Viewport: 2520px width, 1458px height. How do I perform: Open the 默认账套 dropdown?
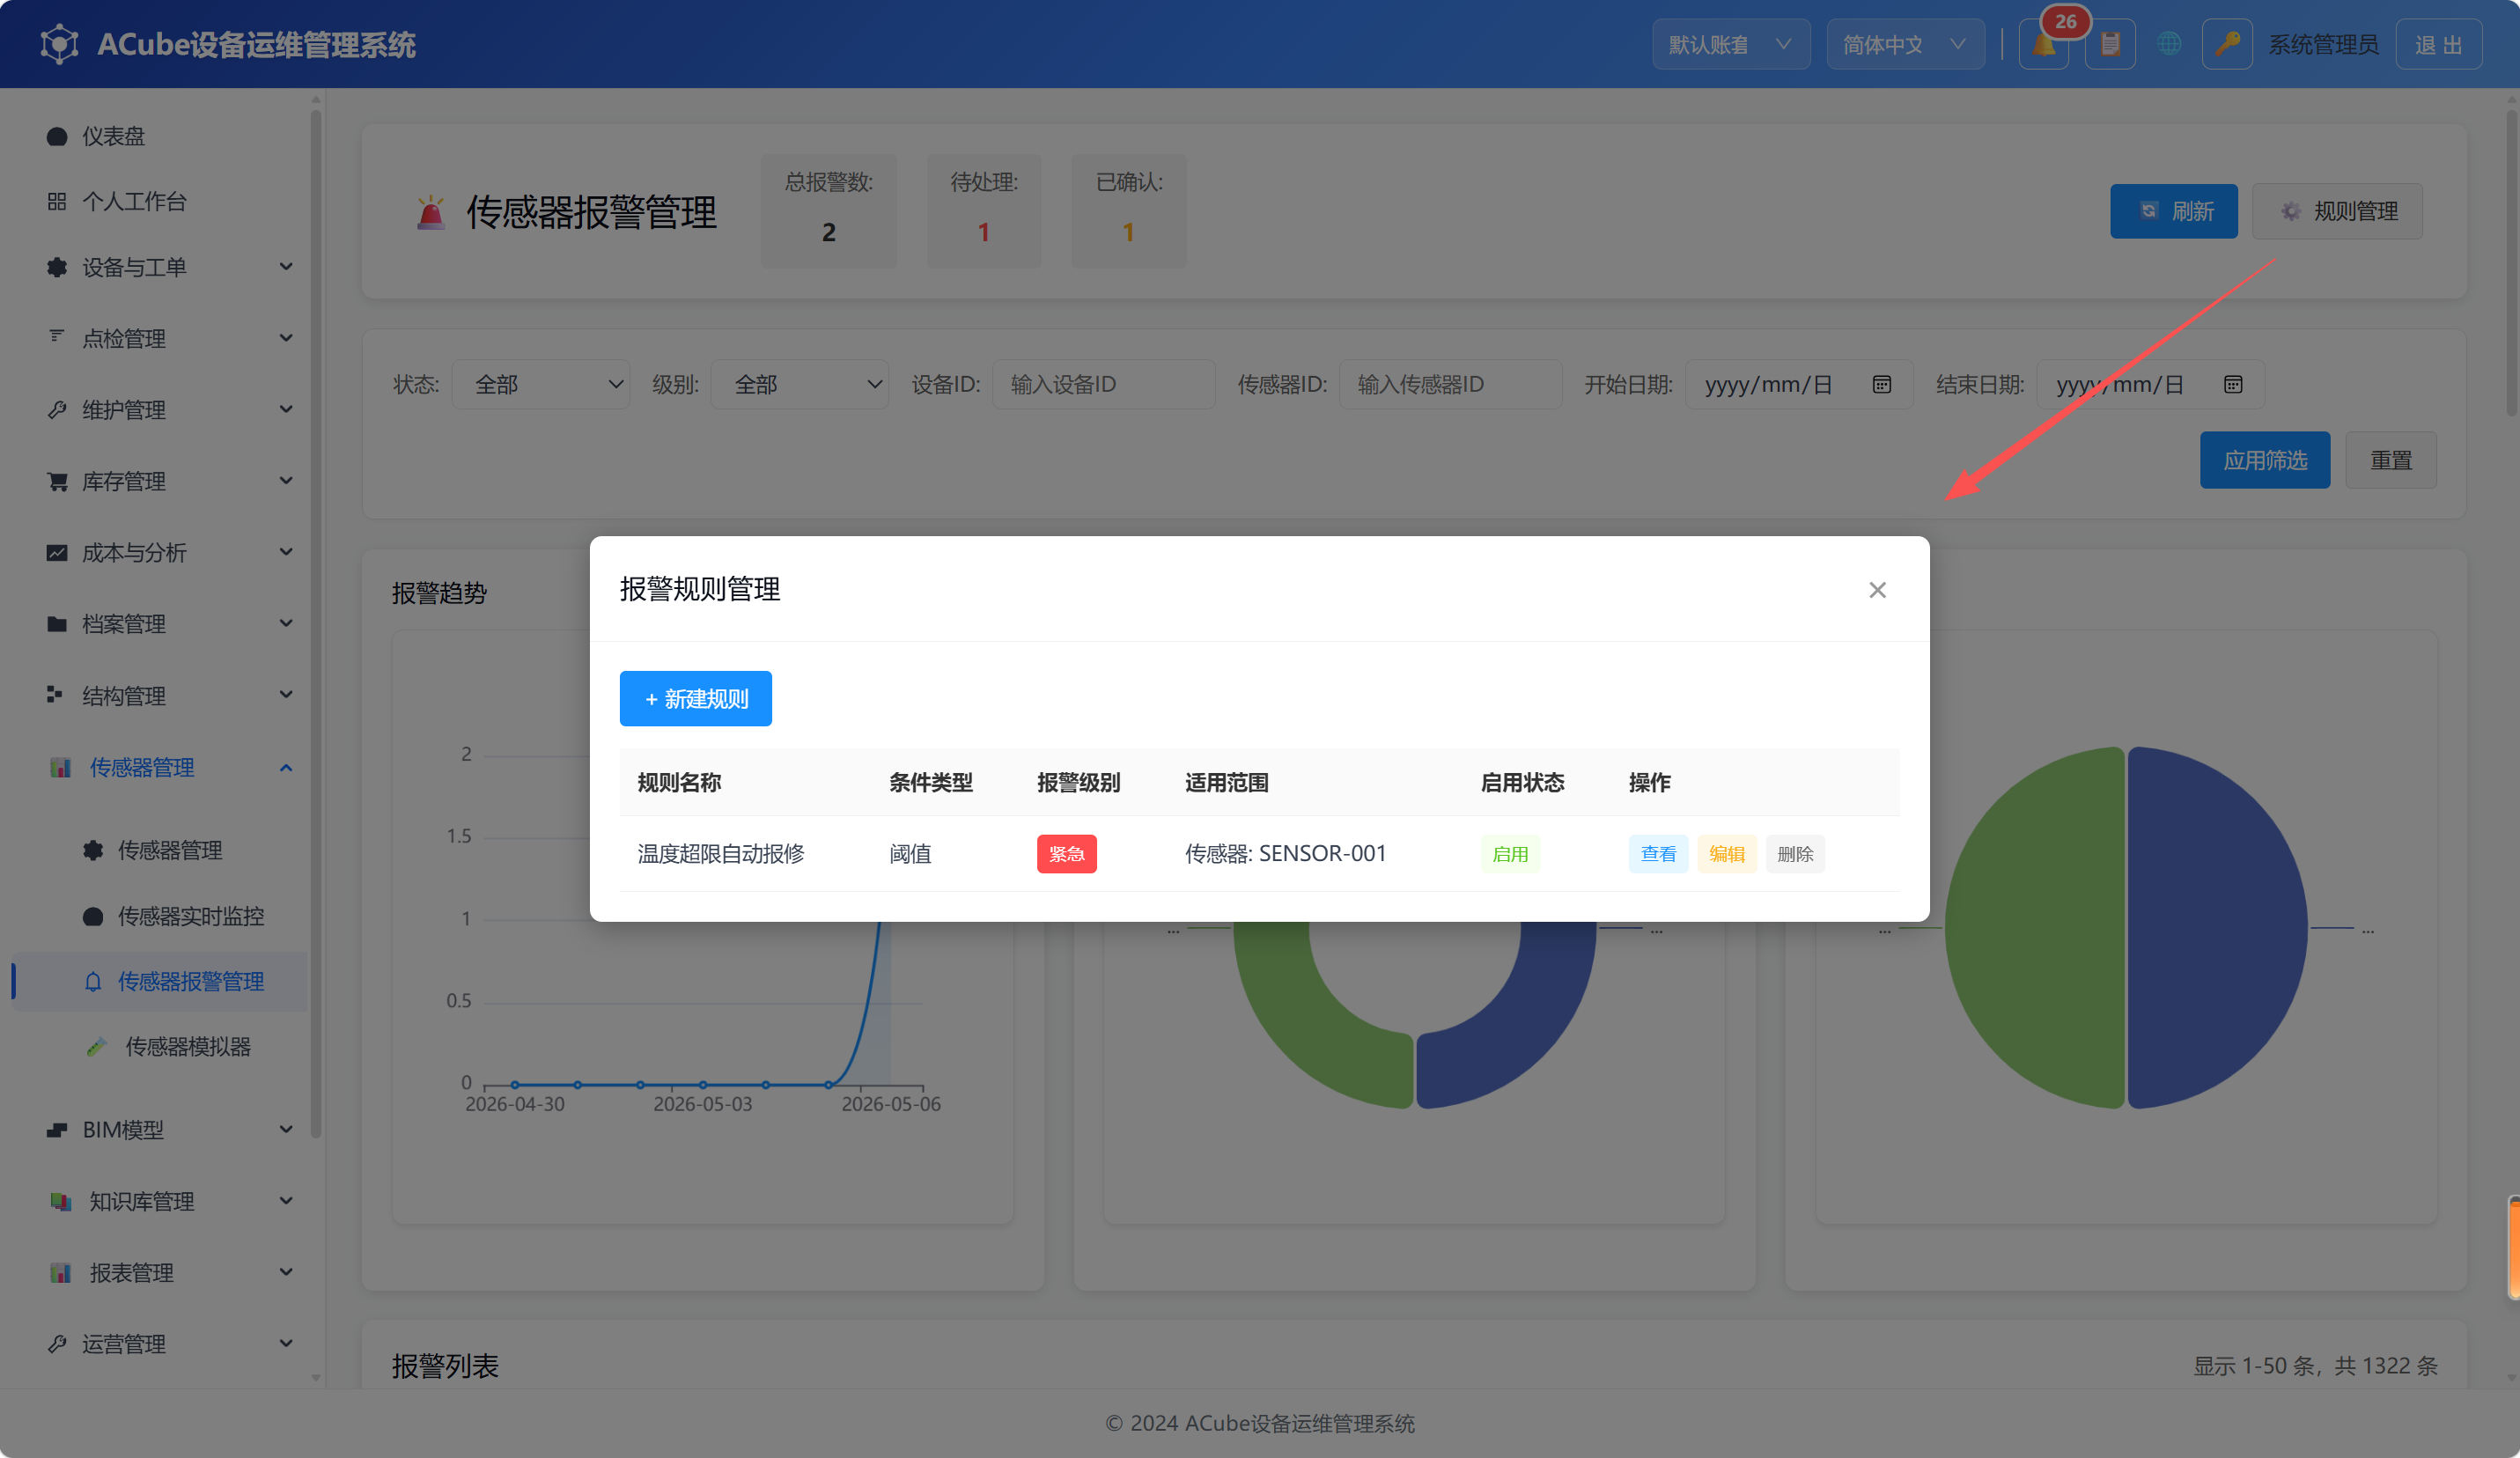coord(1730,45)
